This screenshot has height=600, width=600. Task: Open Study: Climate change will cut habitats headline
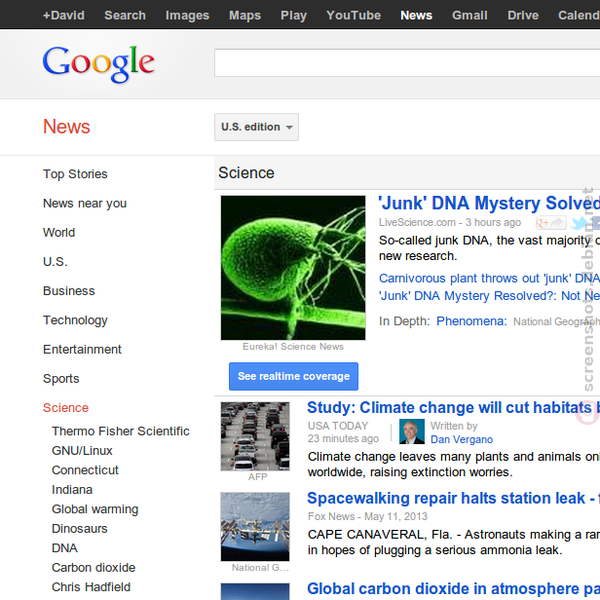453,408
